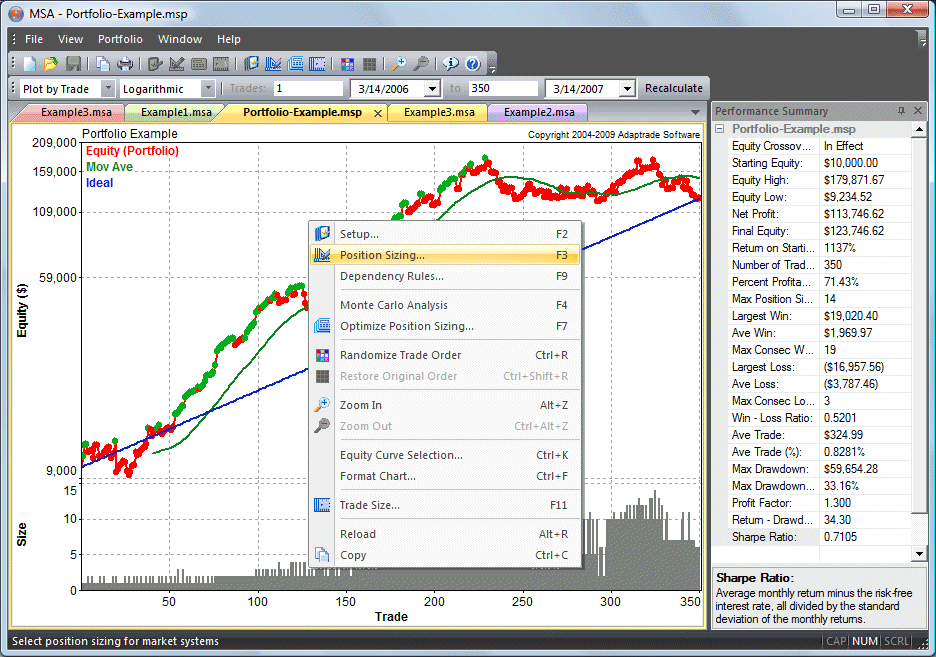Open the Help menu
This screenshot has width=936, height=657.
pyautogui.click(x=229, y=39)
